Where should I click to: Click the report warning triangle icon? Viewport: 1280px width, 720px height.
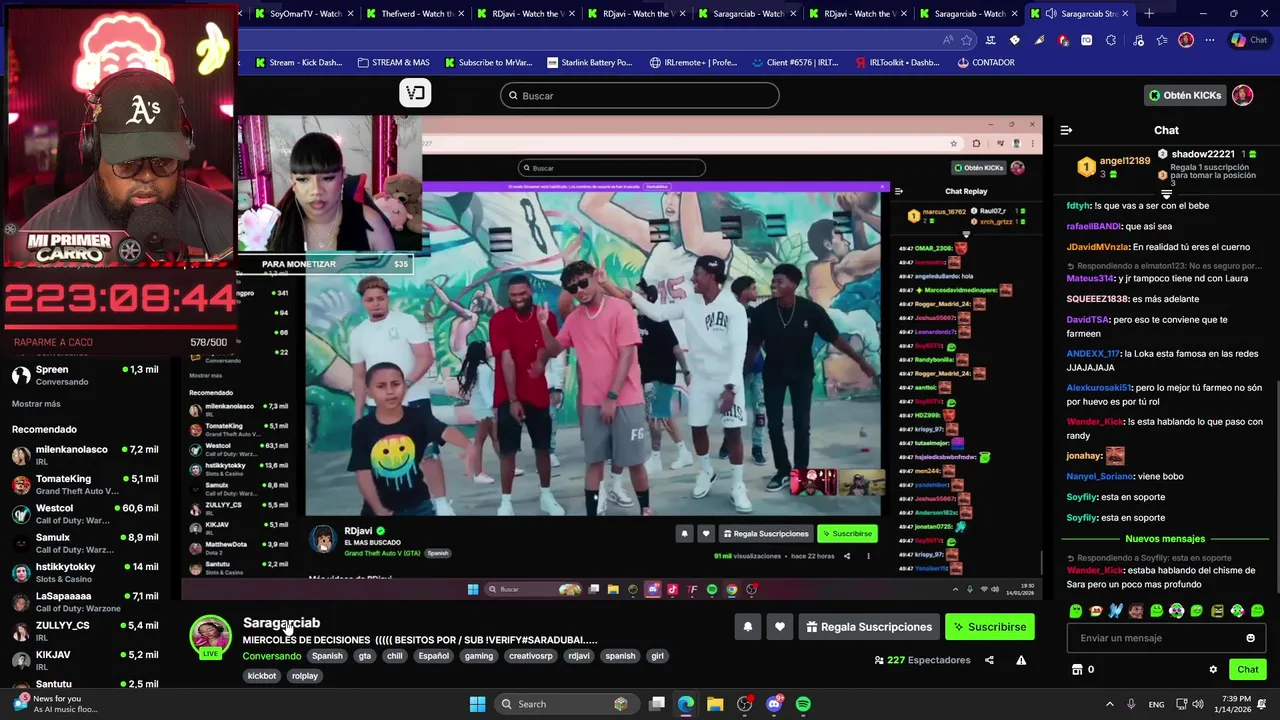coord(1021,660)
